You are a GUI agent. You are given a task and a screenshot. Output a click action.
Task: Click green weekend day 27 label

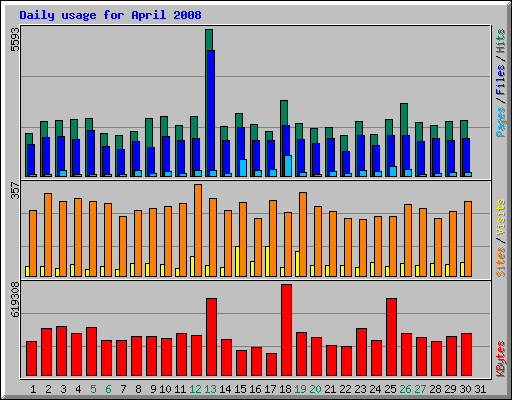(420, 389)
